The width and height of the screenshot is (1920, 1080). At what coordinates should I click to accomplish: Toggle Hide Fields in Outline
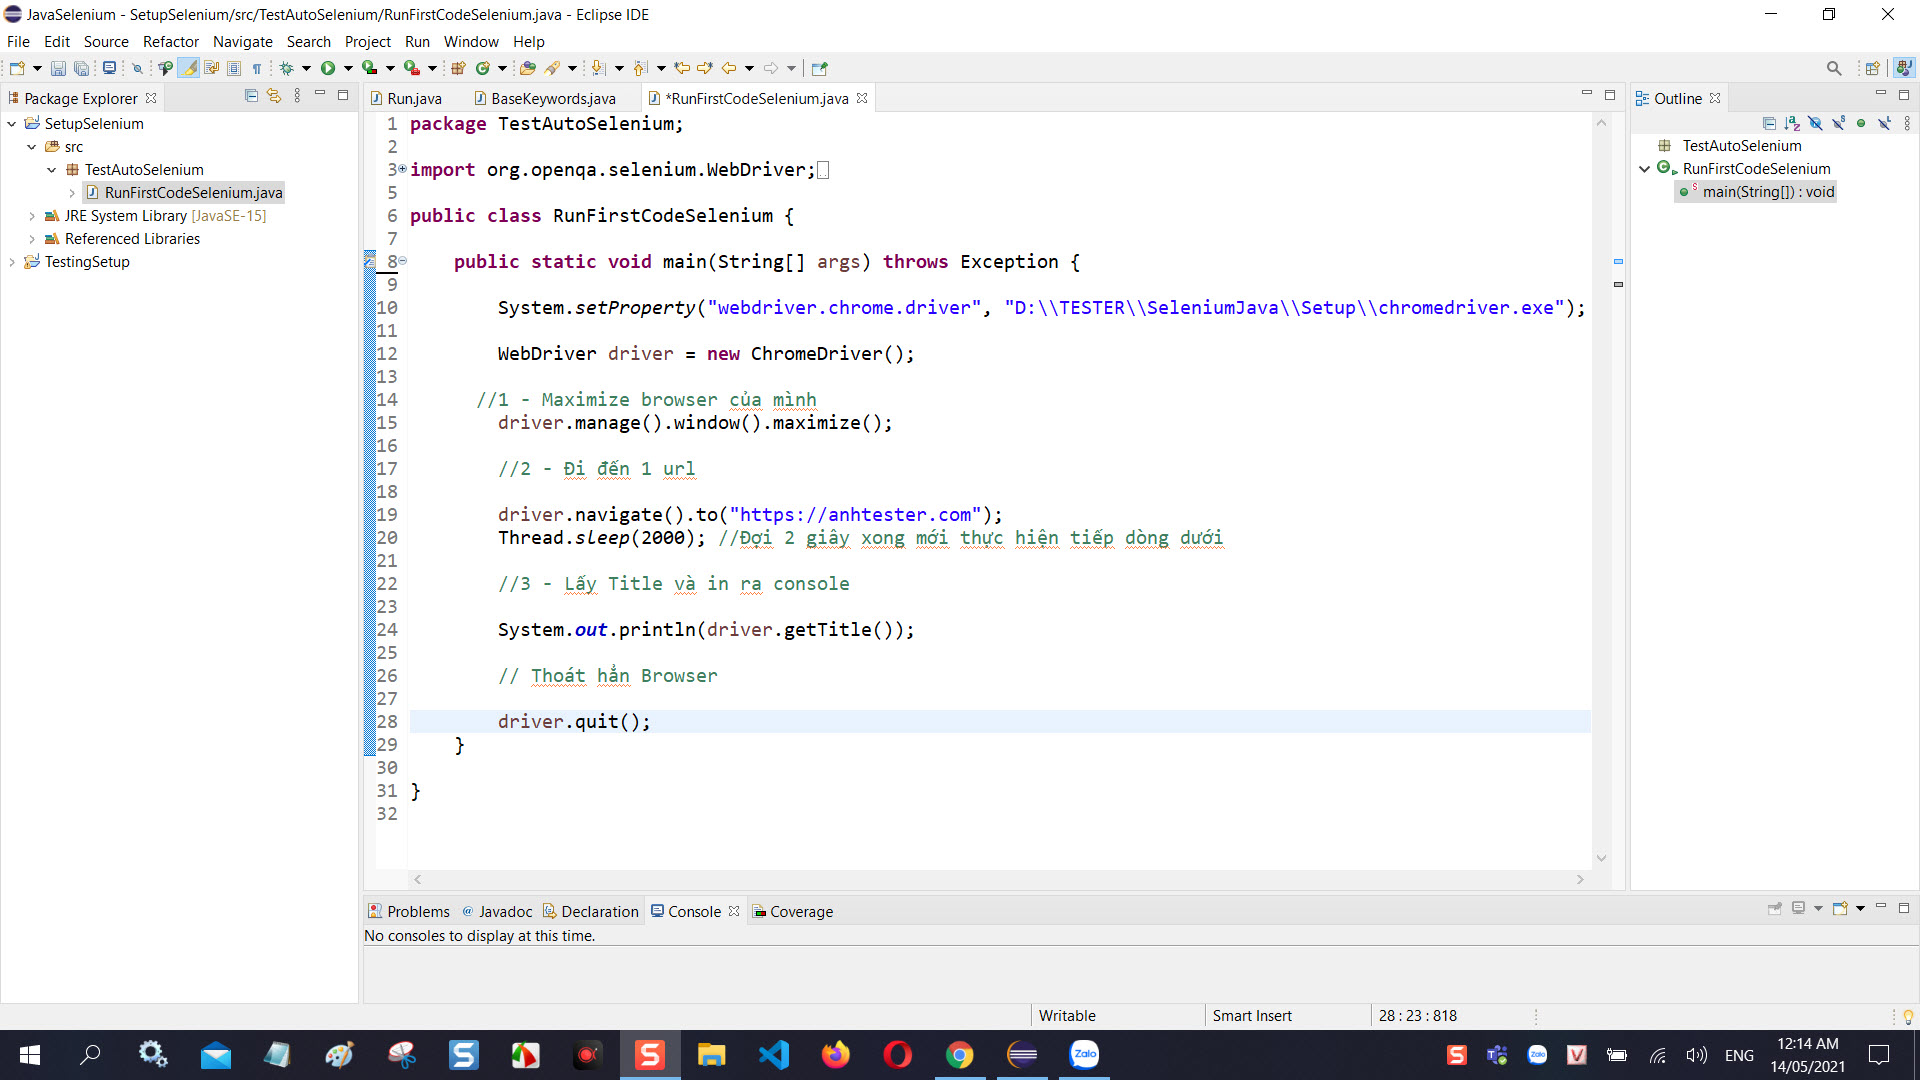(x=1815, y=123)
